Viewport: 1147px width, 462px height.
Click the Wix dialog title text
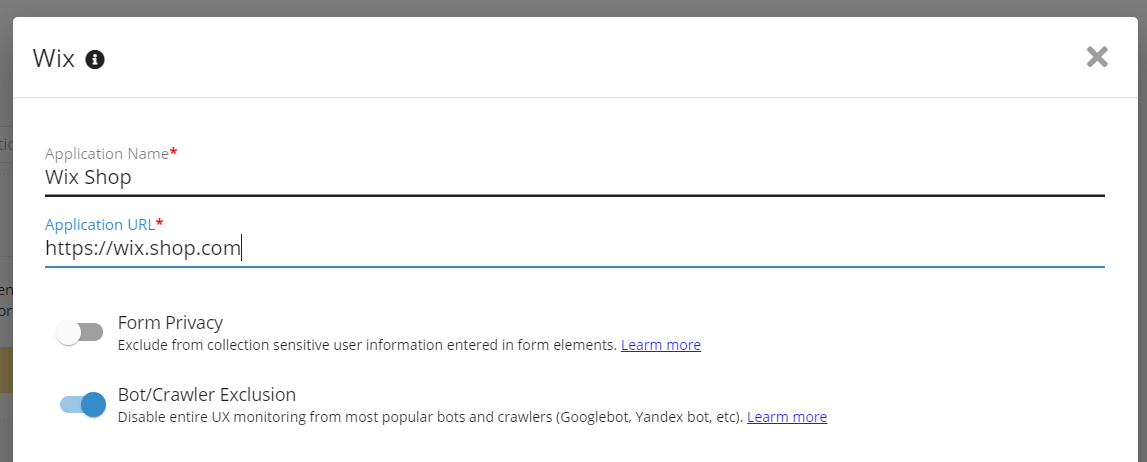click(x=54, y=58)
